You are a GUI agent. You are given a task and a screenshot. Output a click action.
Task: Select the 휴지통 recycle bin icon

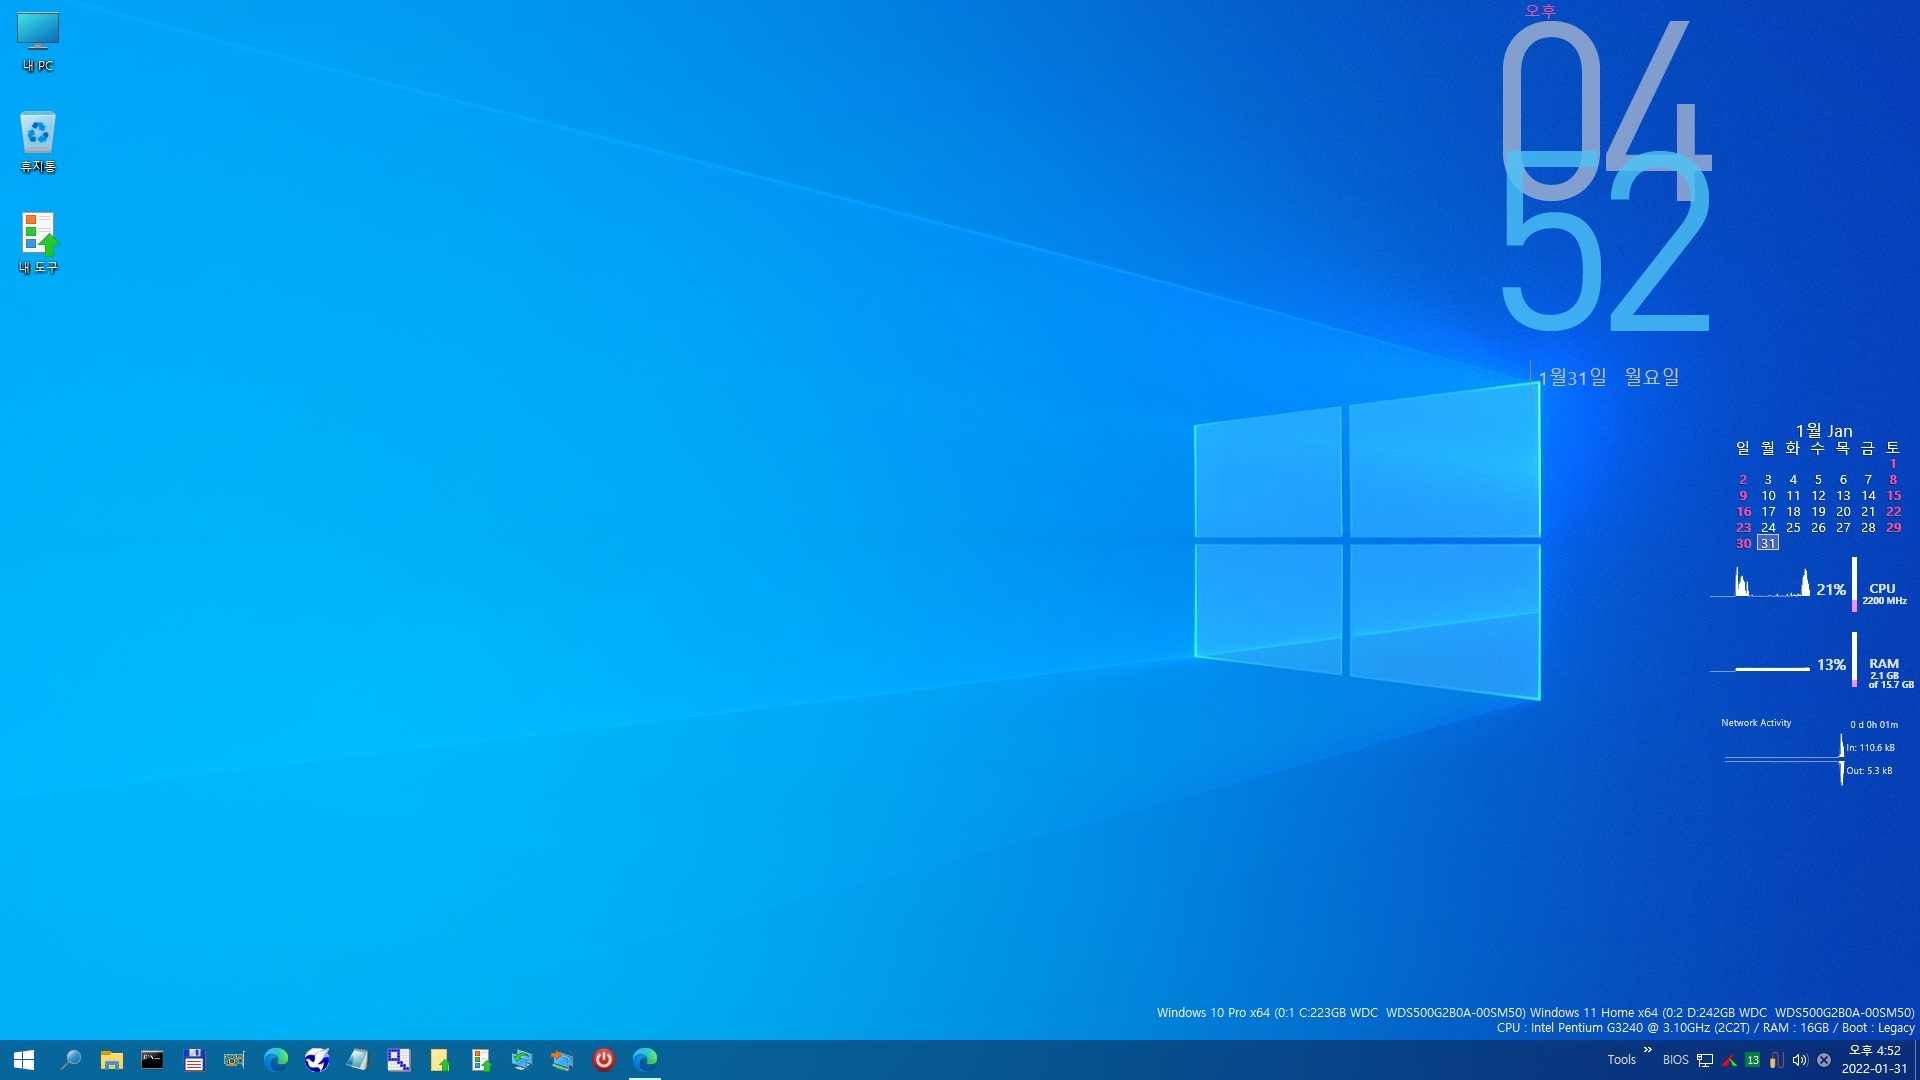click(x=38, y=141)
